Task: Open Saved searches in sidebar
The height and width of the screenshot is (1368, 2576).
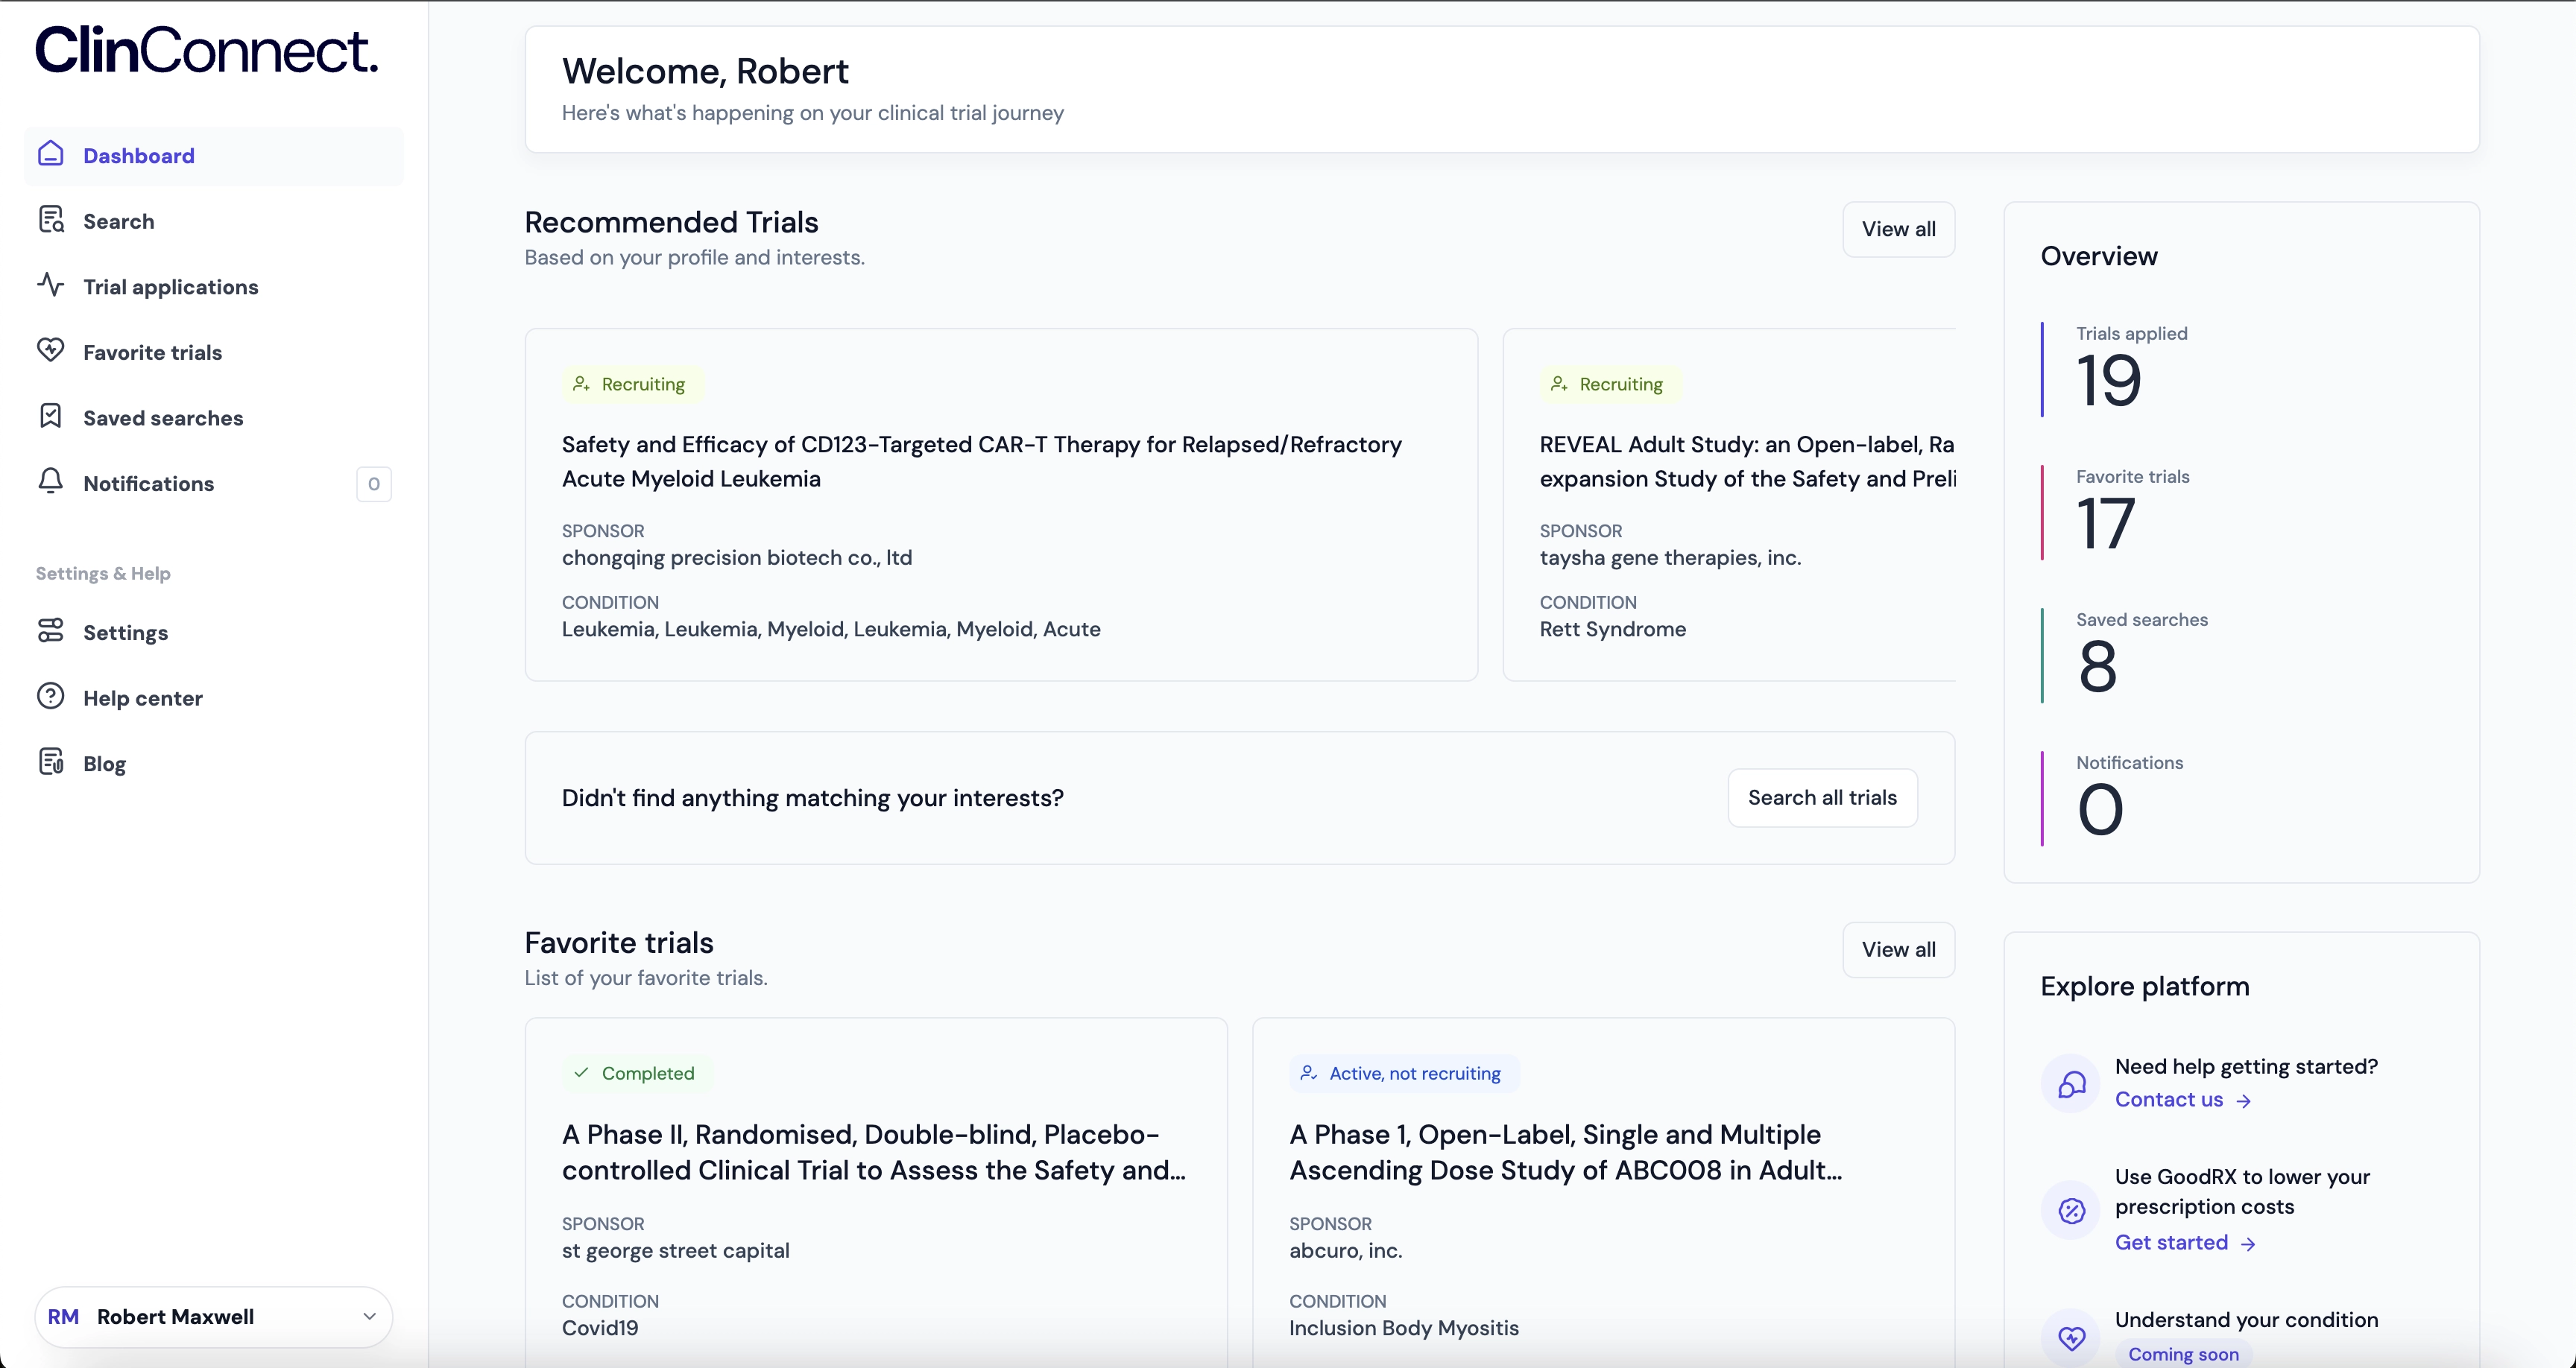Action: coord(214,418)
